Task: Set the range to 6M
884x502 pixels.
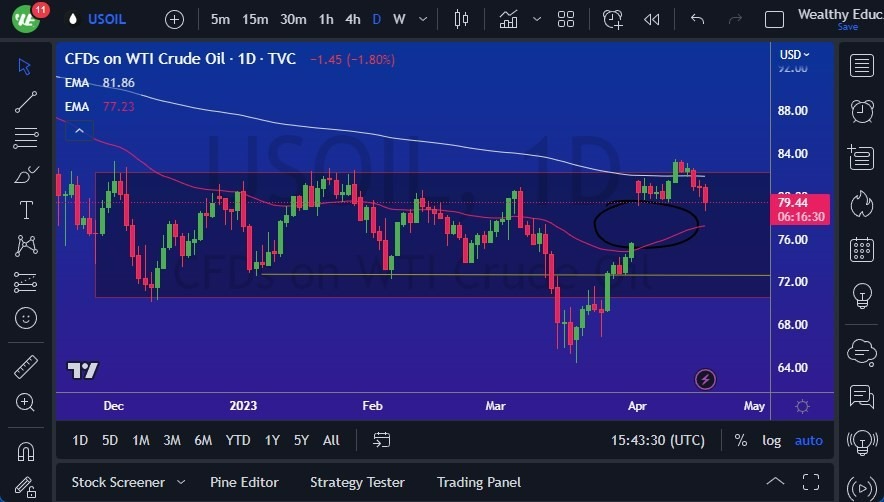Action: tap(203, 440)
